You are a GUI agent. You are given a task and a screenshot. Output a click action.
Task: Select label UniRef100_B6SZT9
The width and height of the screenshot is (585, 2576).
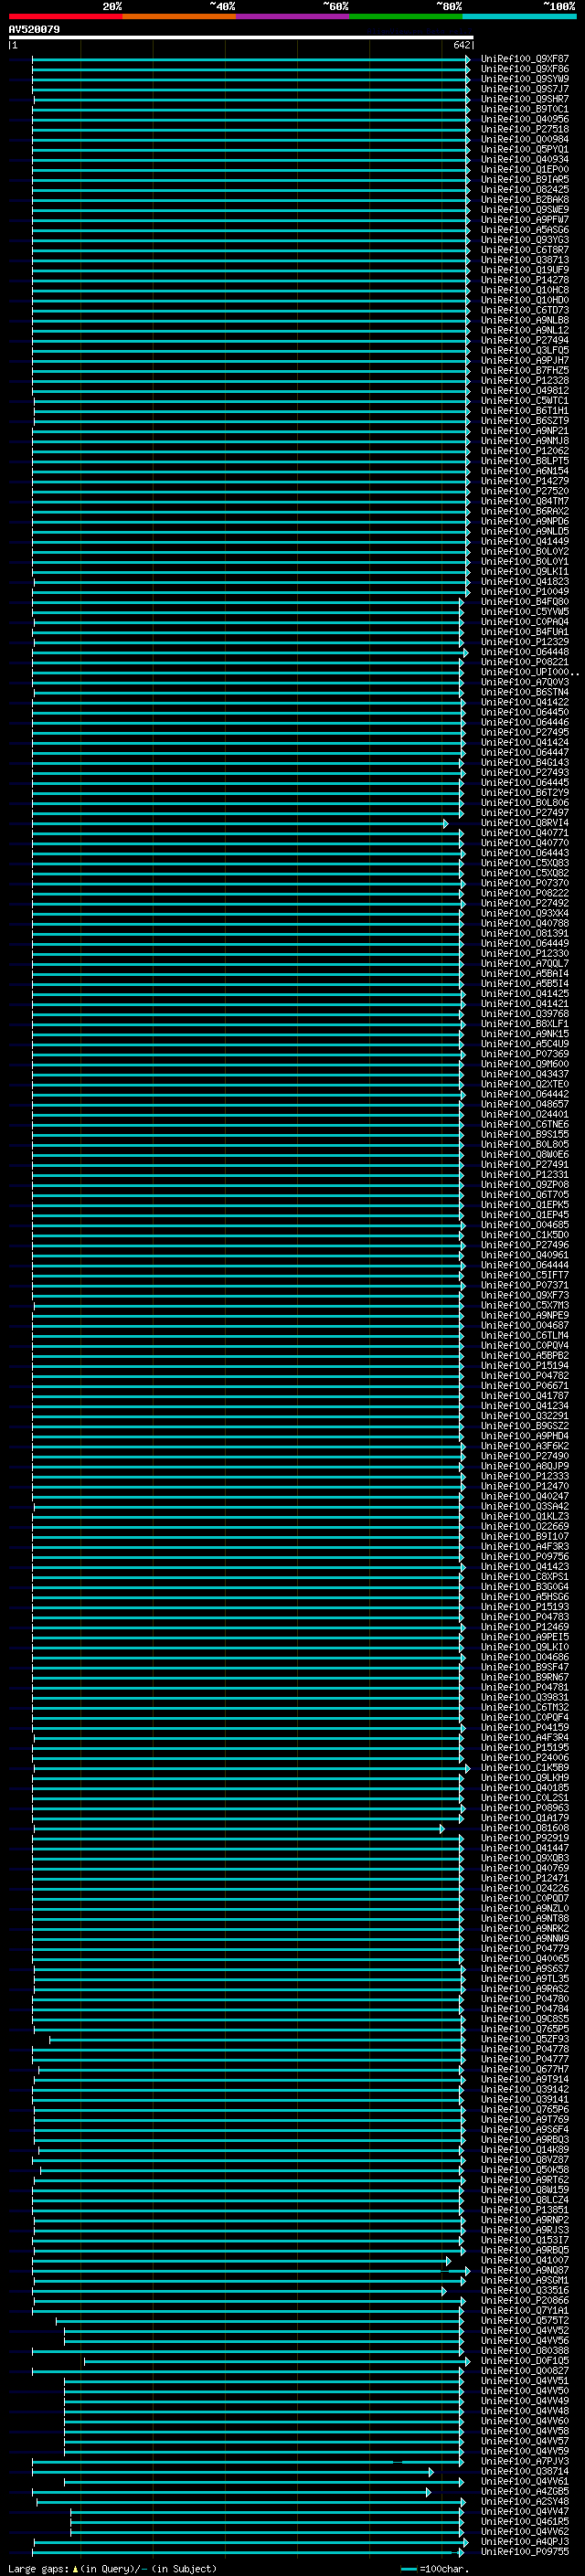coord(525,421)
